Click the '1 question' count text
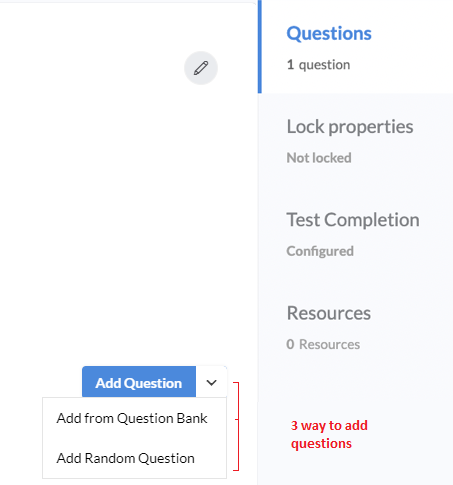 (x=318, y=65)
